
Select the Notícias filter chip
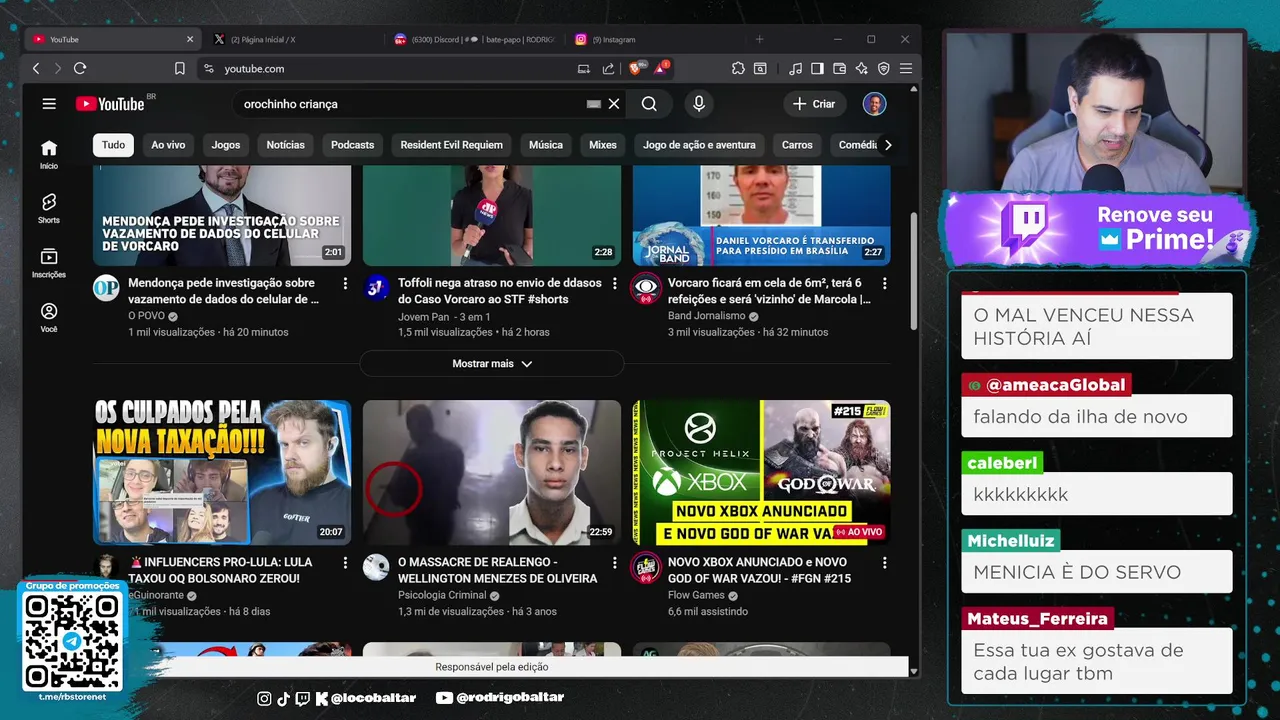pos(285,145)
